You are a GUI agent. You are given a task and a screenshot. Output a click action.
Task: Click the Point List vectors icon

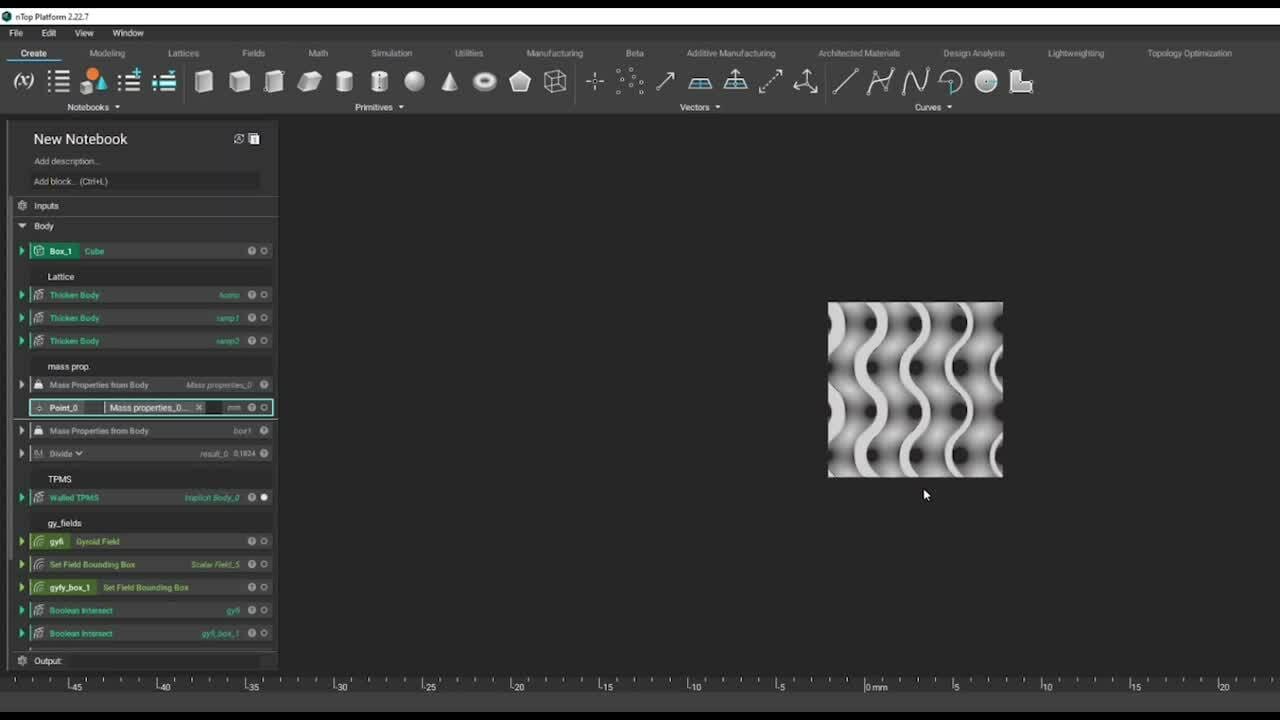(630, 82)
